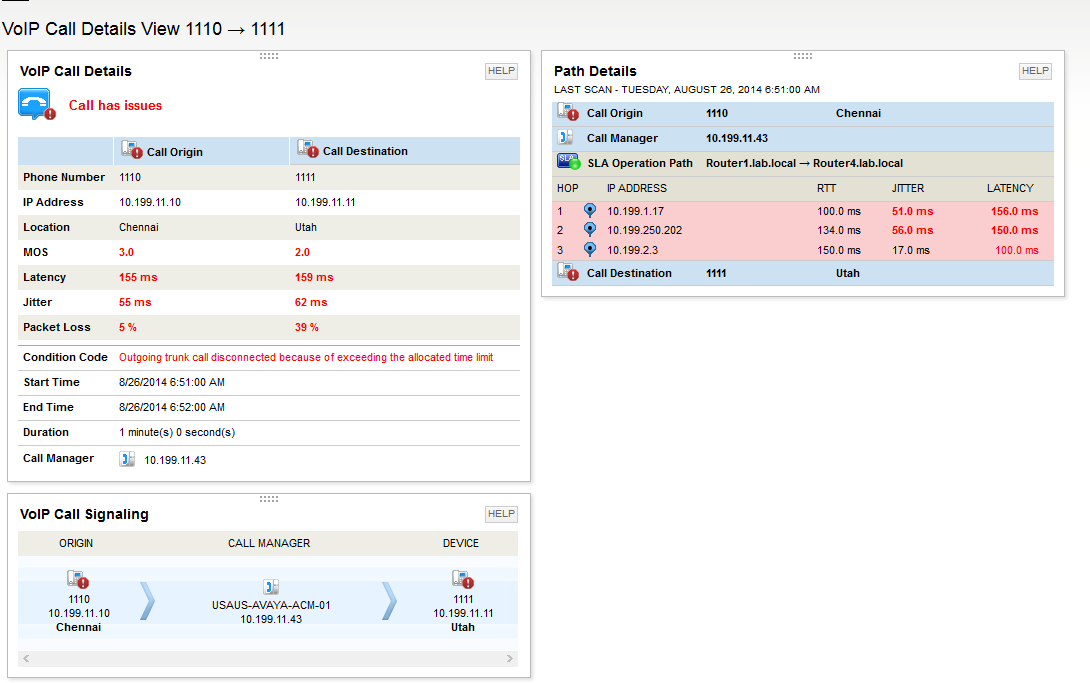The width and height of the screenshot is (1090, 683).
Task: Click the arrow between Origin and Call Manager
Action: click(x=147, y=600)
